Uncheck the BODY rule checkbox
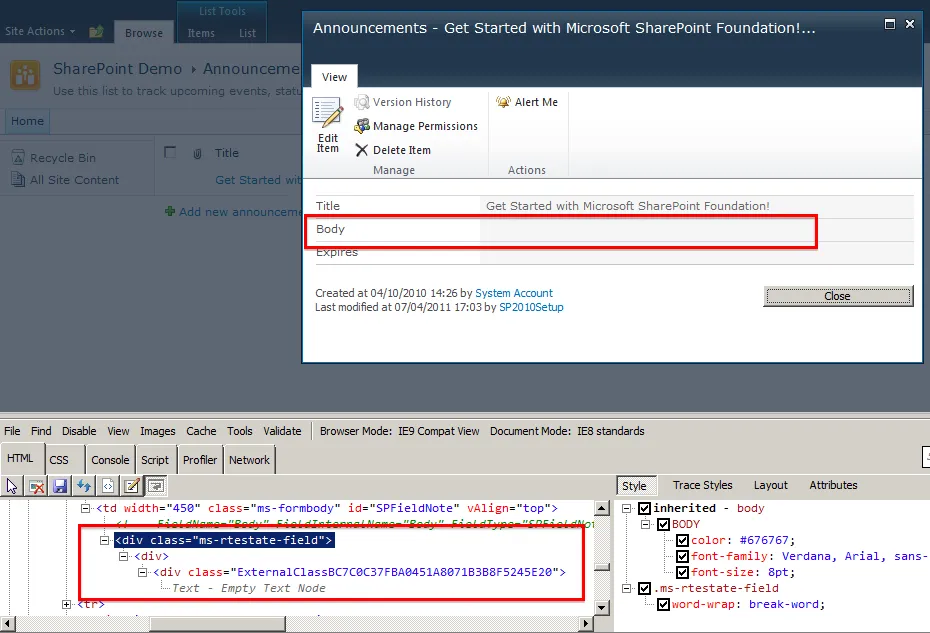930x633 pixels. 664,524
